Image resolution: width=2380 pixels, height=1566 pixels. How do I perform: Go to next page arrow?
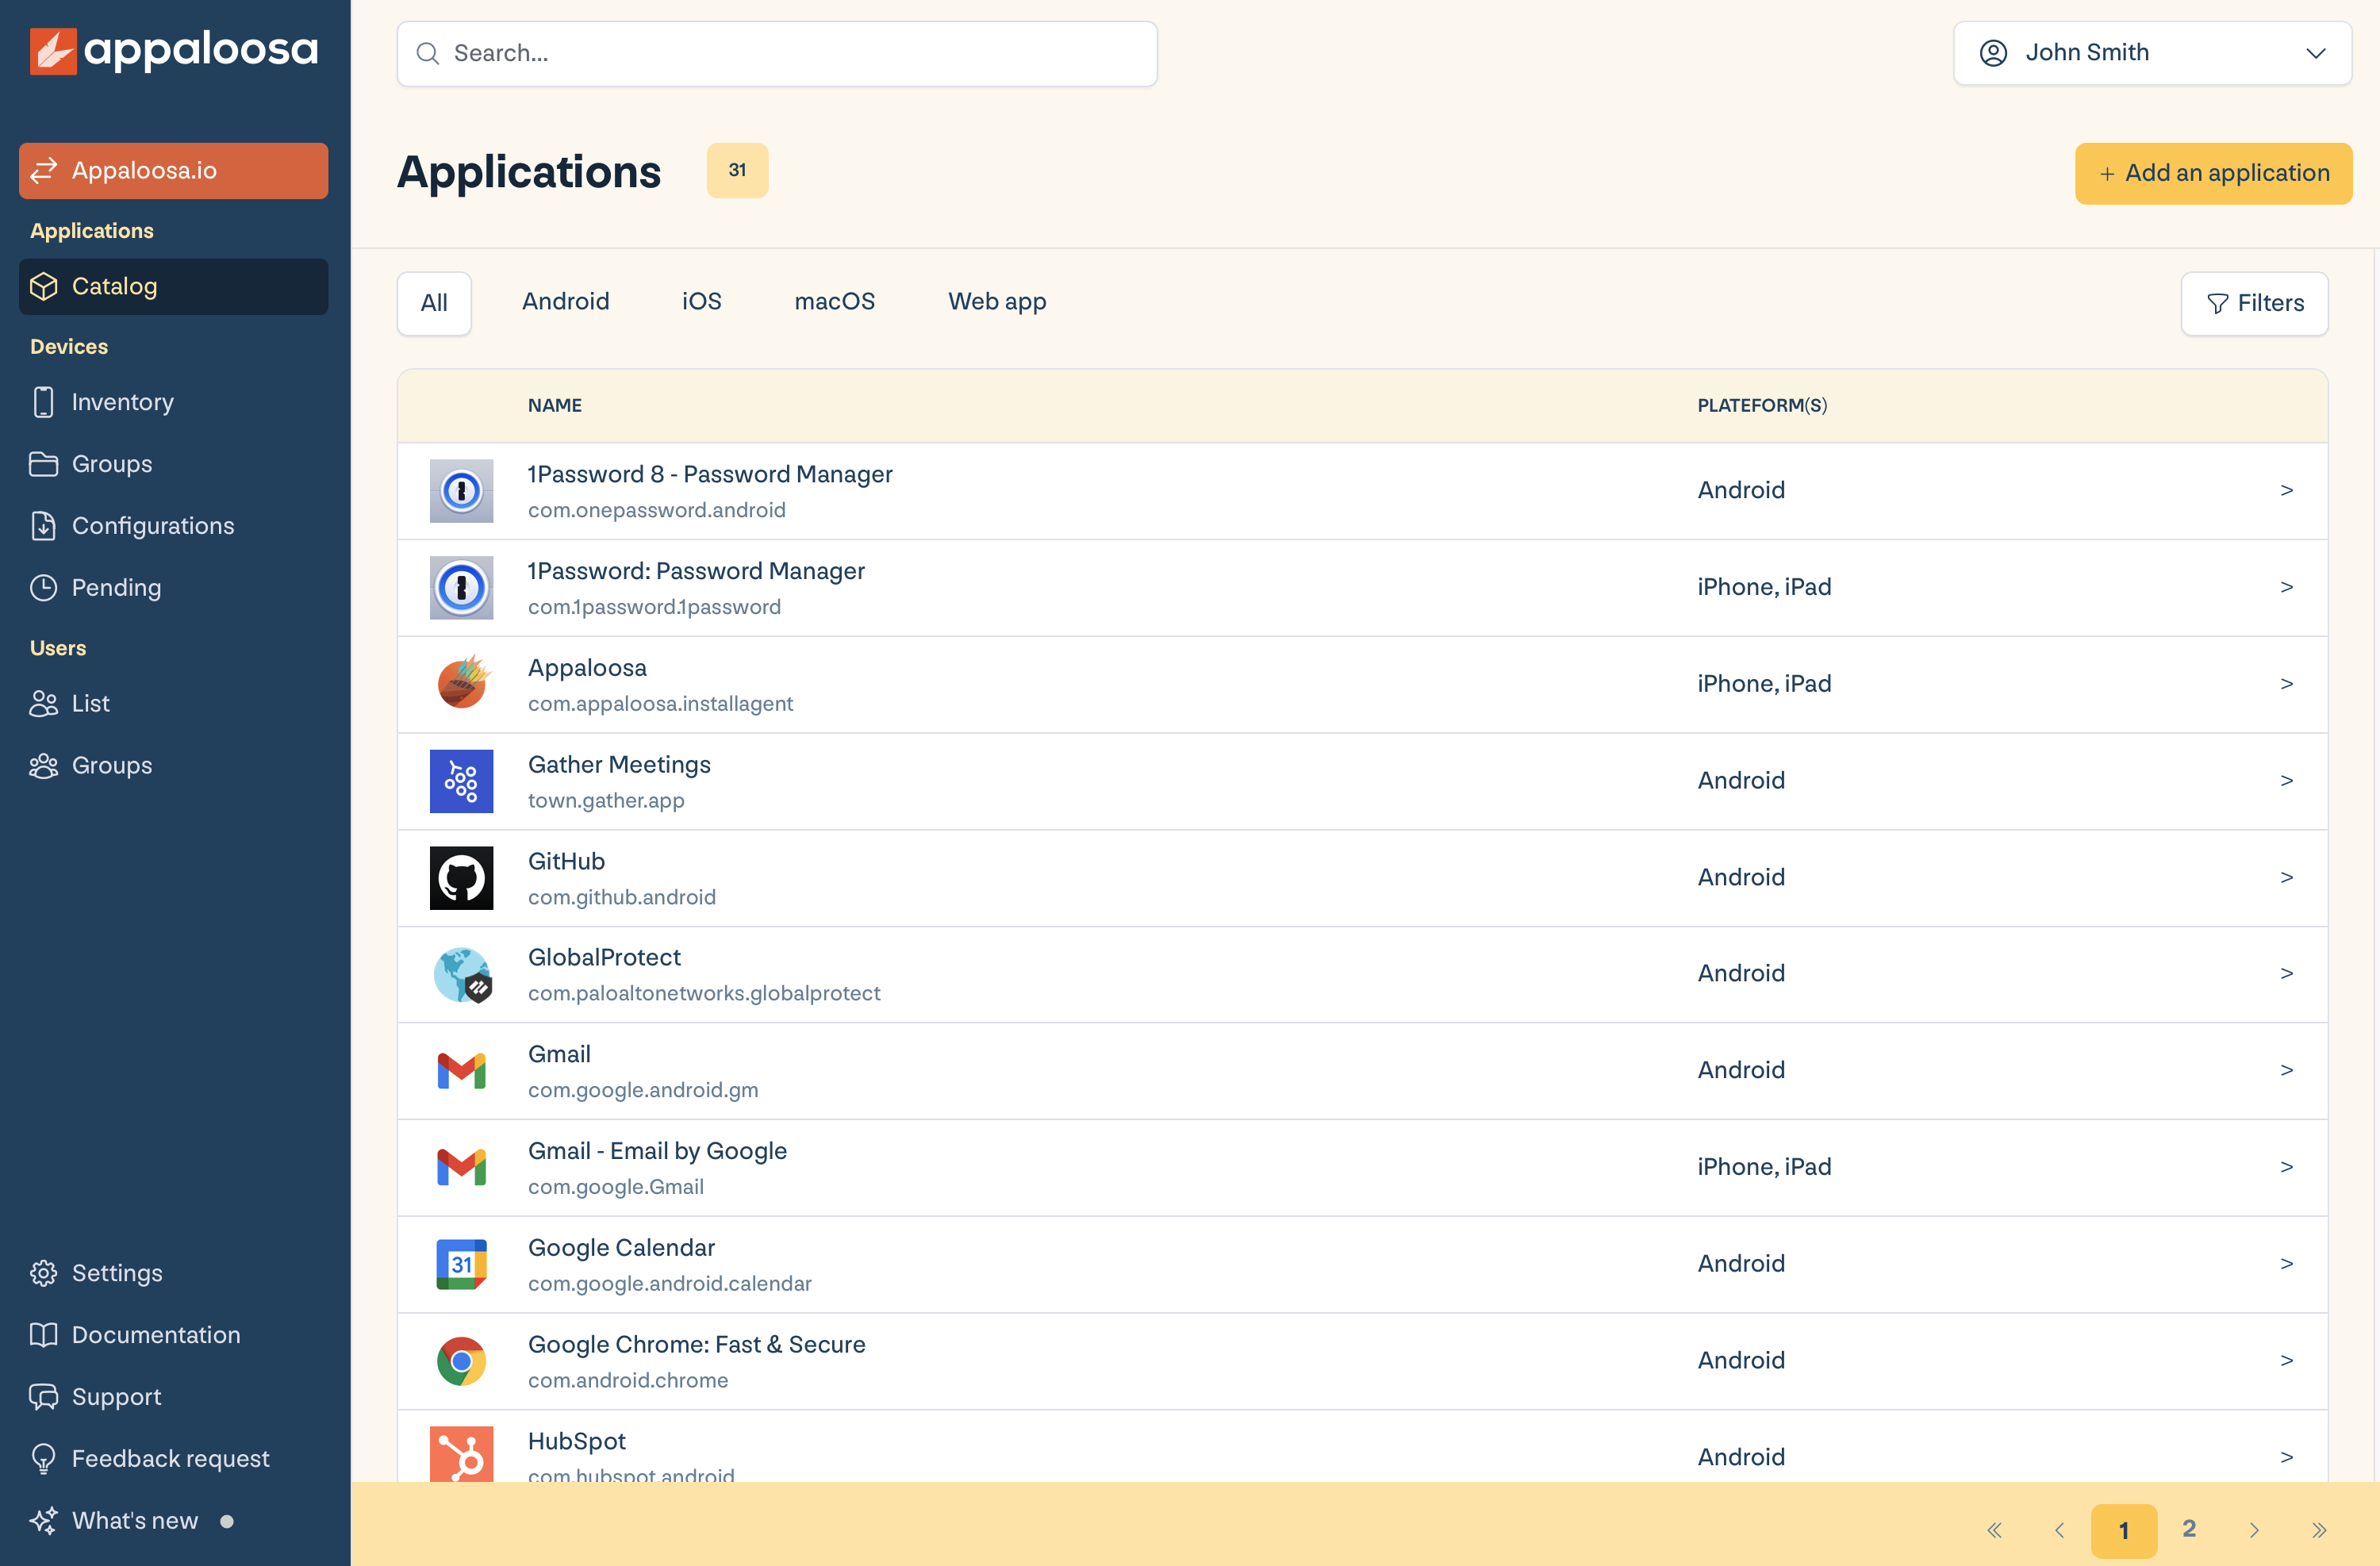(2253, 1531)
